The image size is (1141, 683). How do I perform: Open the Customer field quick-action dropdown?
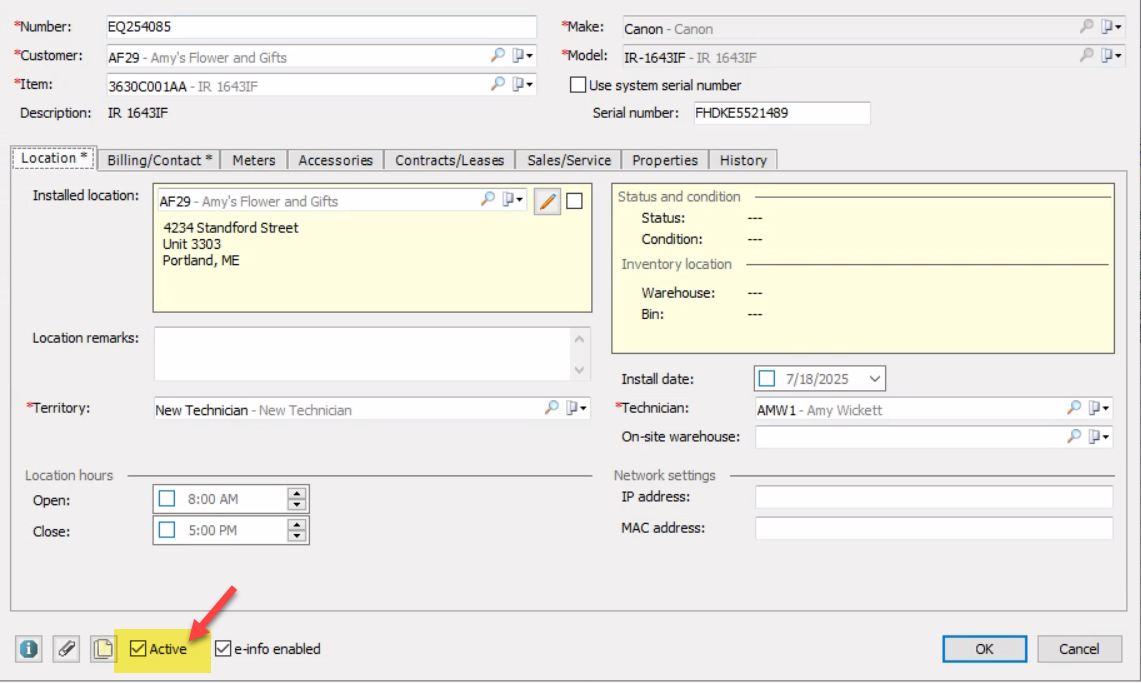coord(522,55)
